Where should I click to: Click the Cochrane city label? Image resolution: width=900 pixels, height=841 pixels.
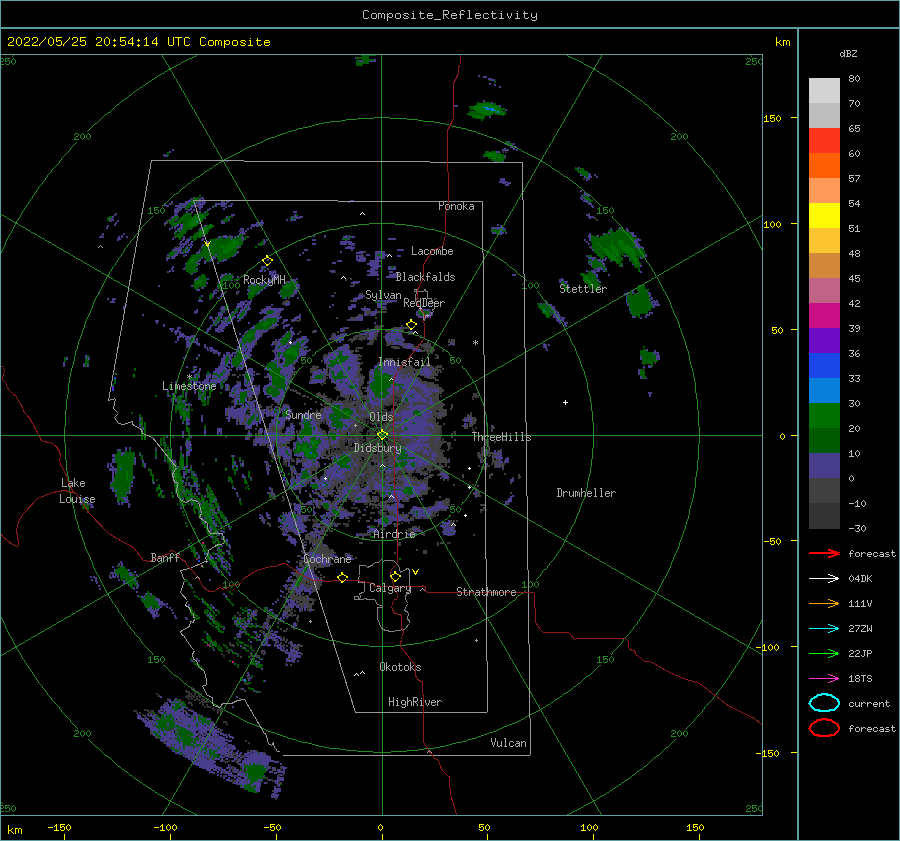click(327, 559)
